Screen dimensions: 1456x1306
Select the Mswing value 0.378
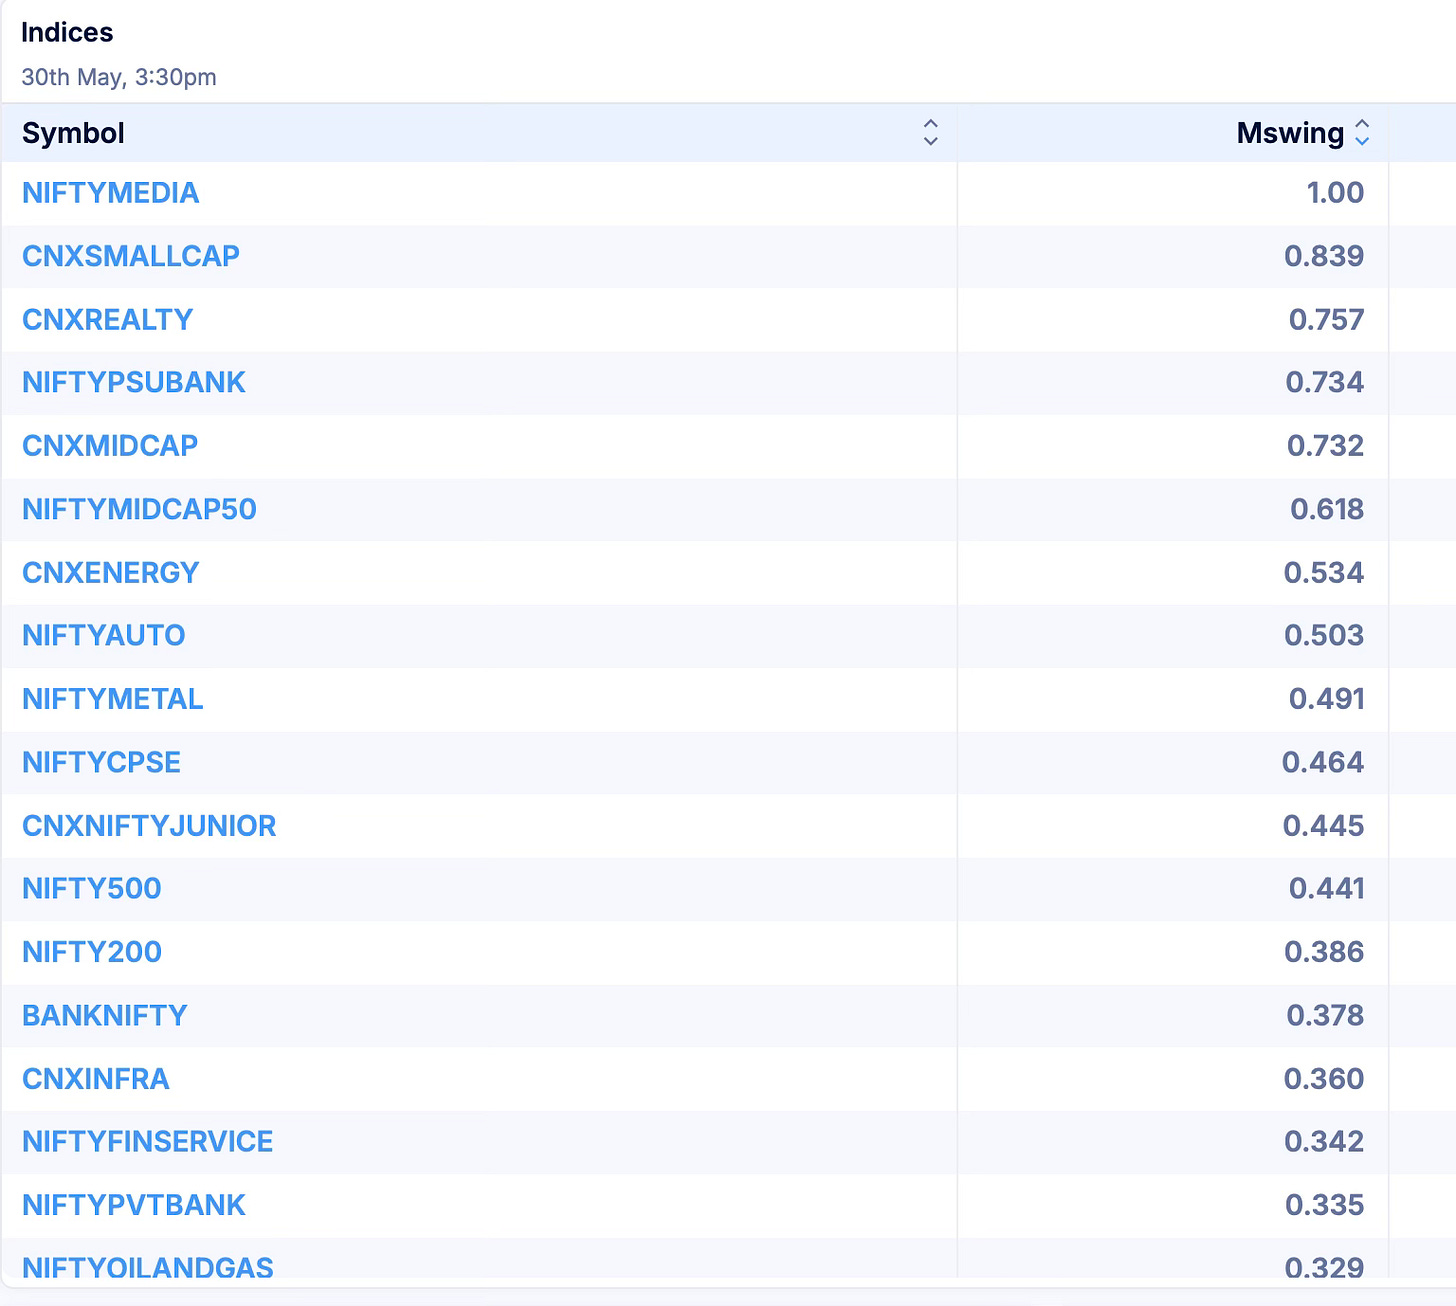1325,1015
